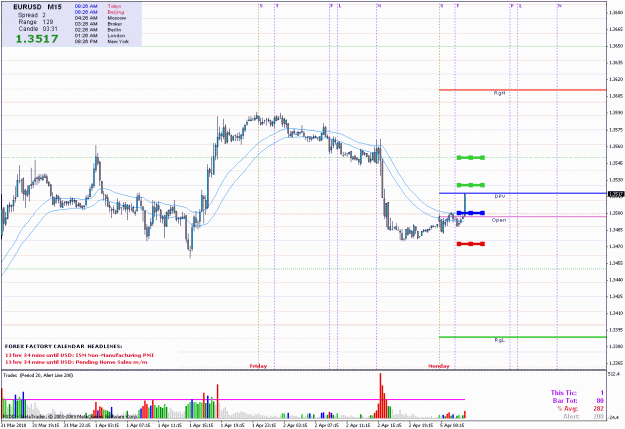Click the Alert 200 value row

584,416
